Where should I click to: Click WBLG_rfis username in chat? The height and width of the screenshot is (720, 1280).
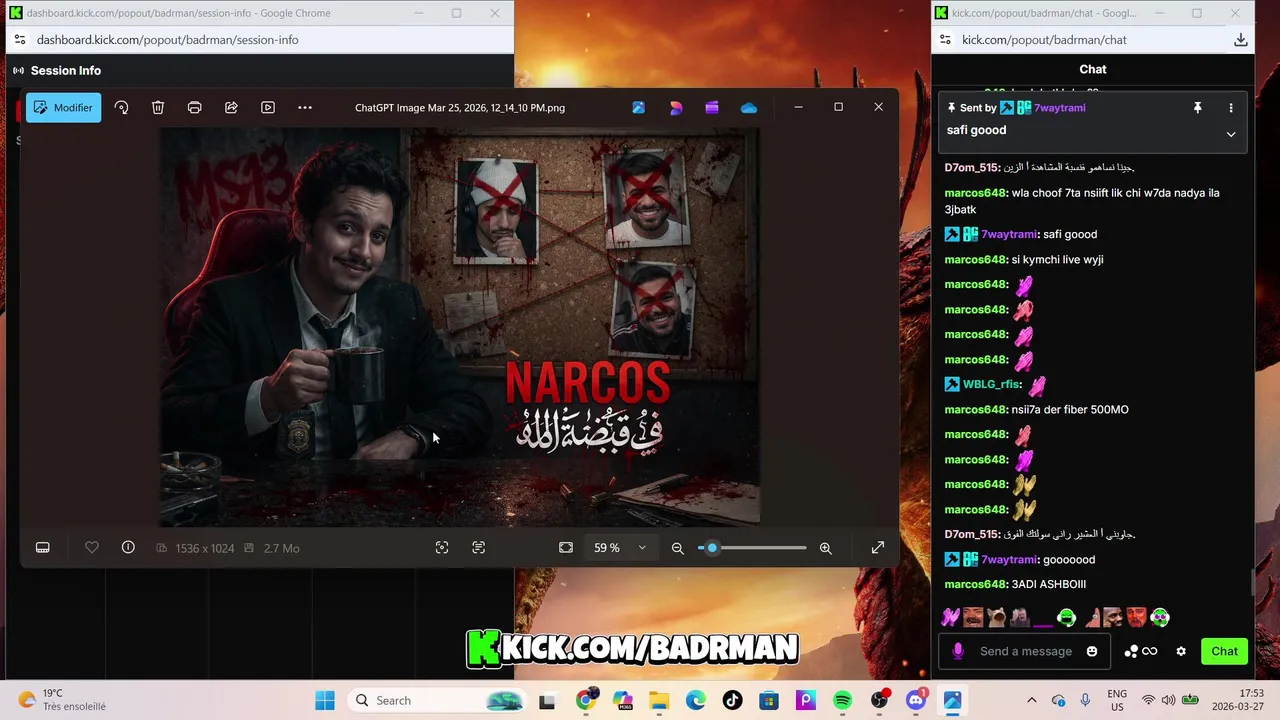(x=991, y=385)
